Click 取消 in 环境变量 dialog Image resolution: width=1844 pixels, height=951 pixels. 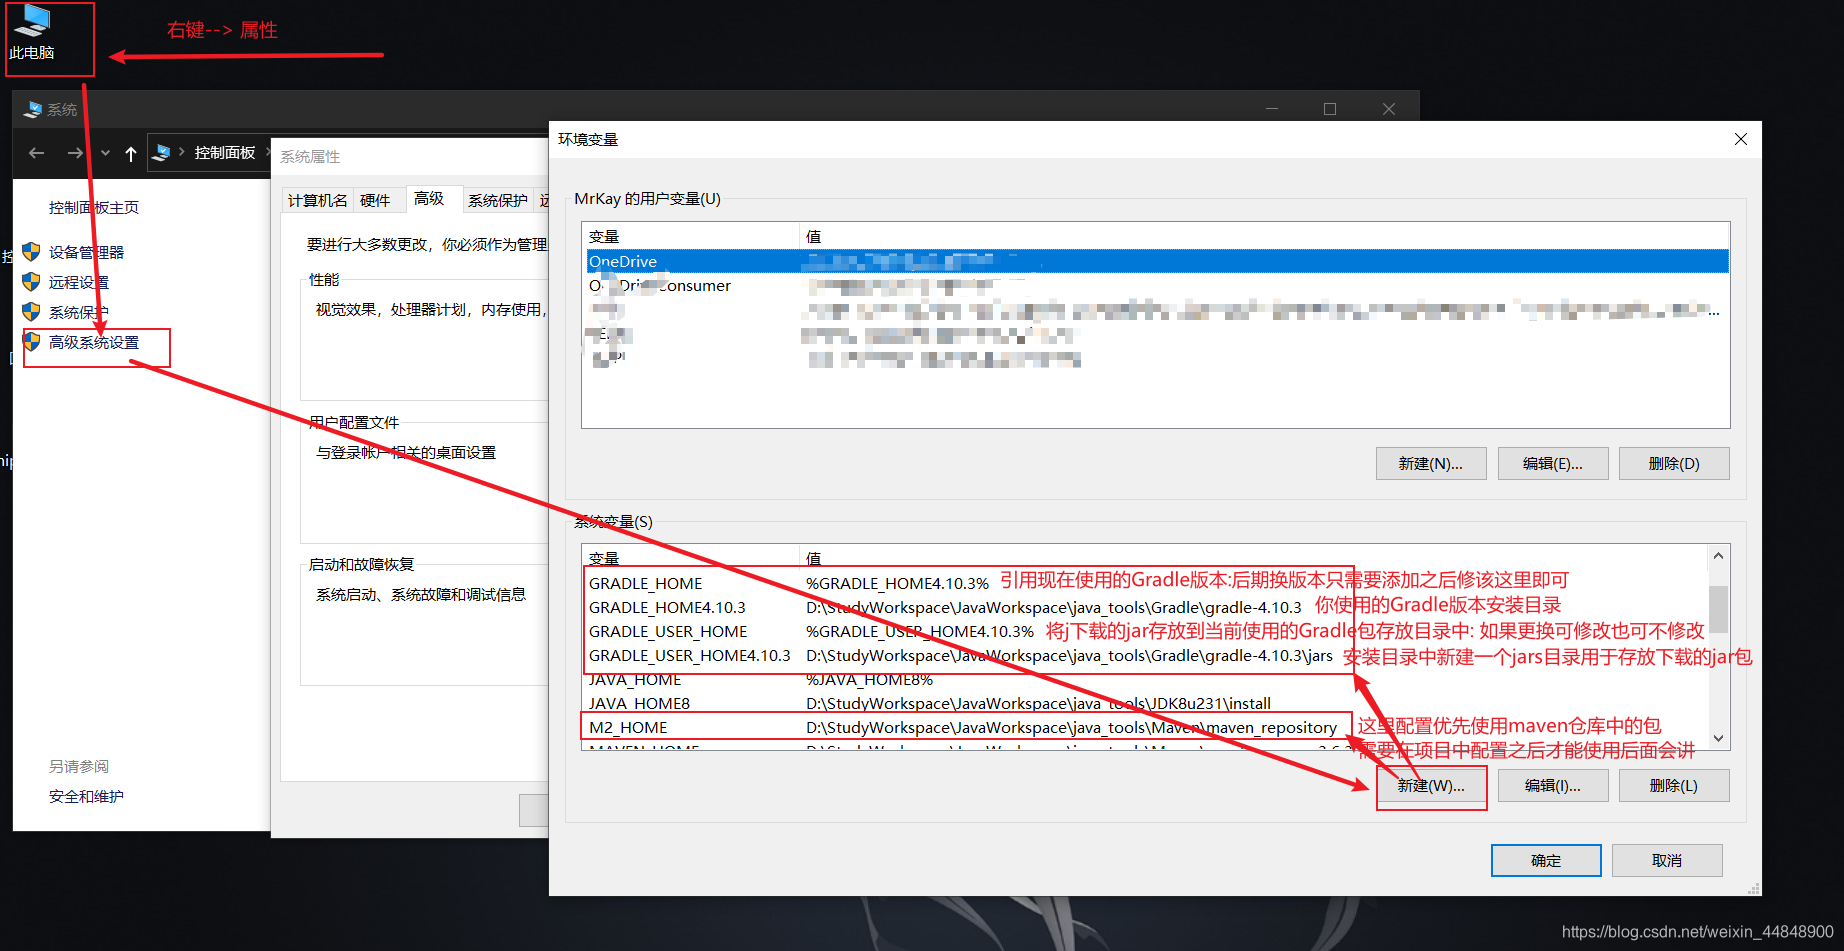coord(1667,860)
